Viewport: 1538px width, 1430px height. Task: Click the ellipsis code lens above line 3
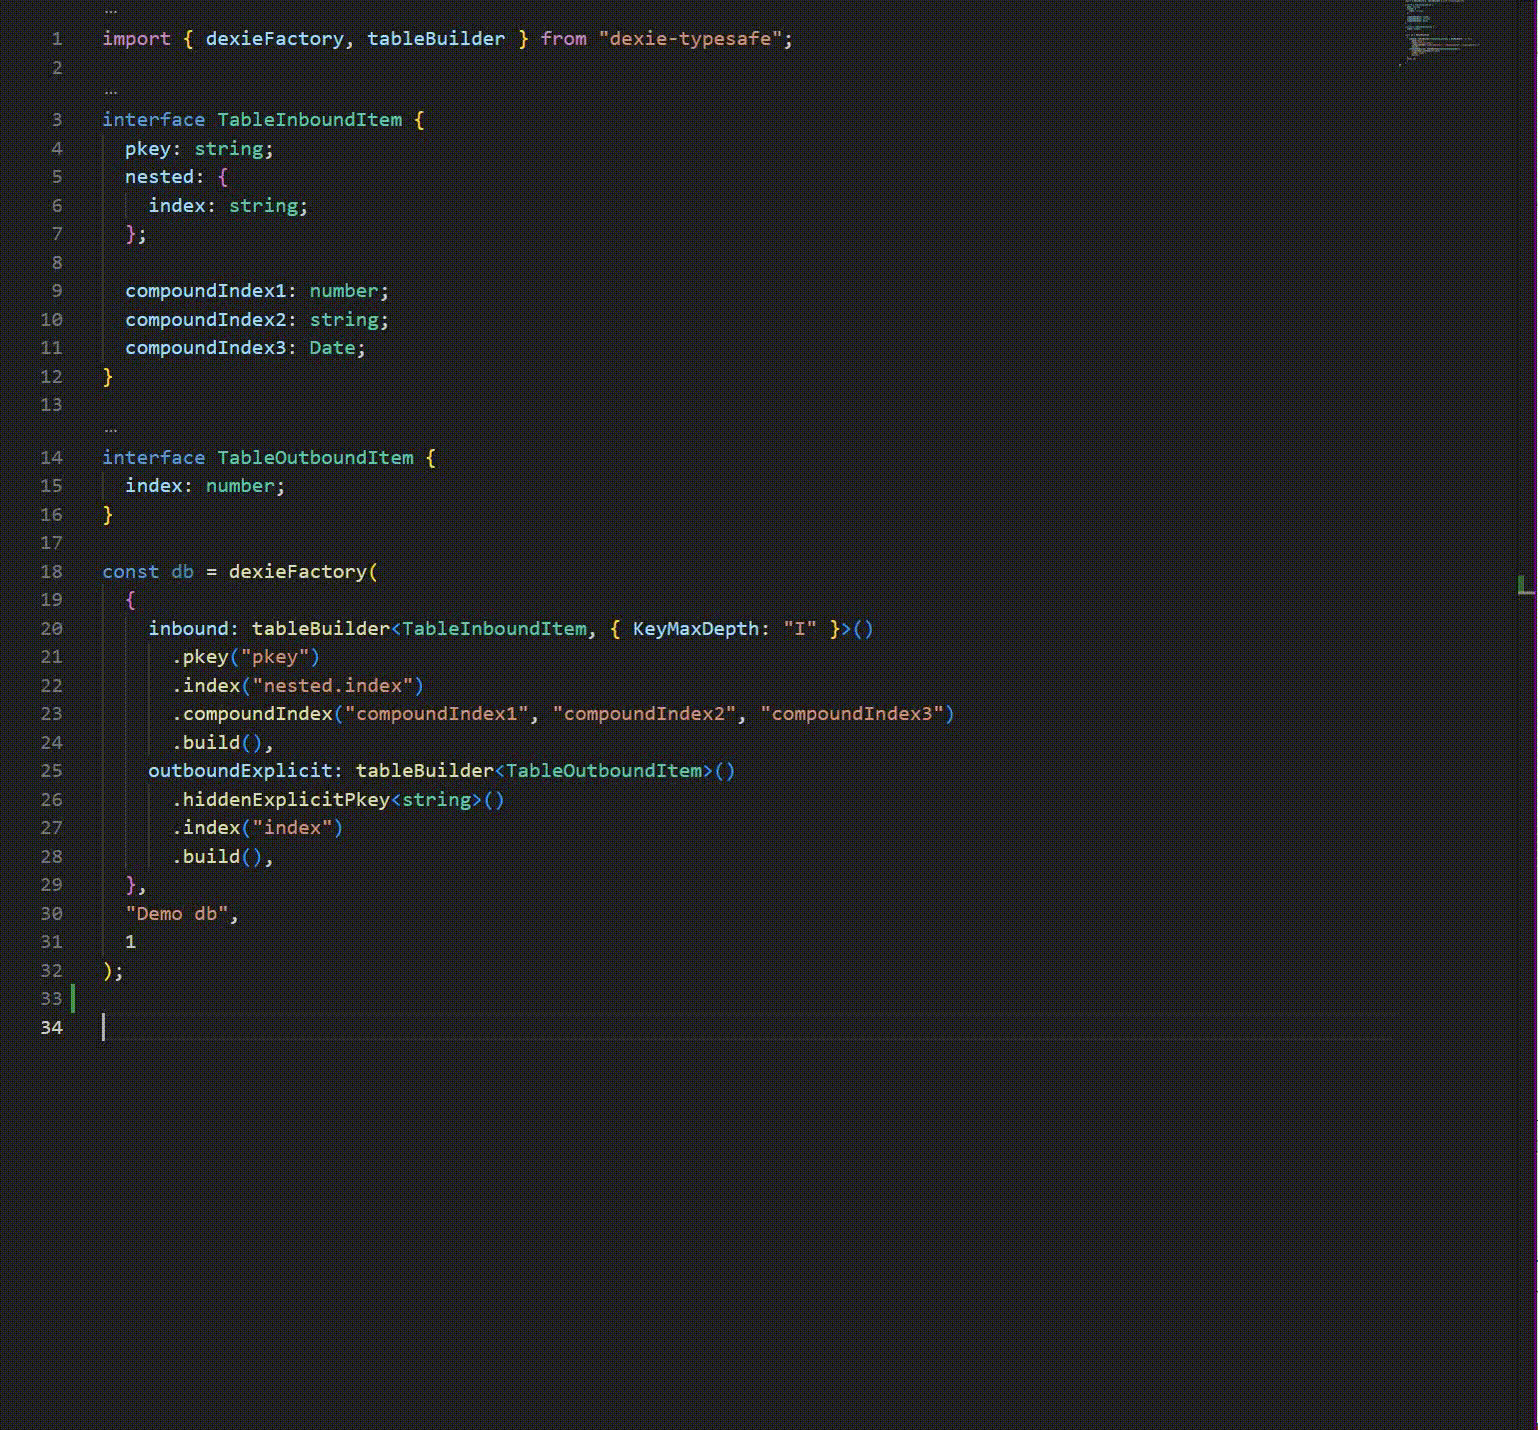click(110, 93)
